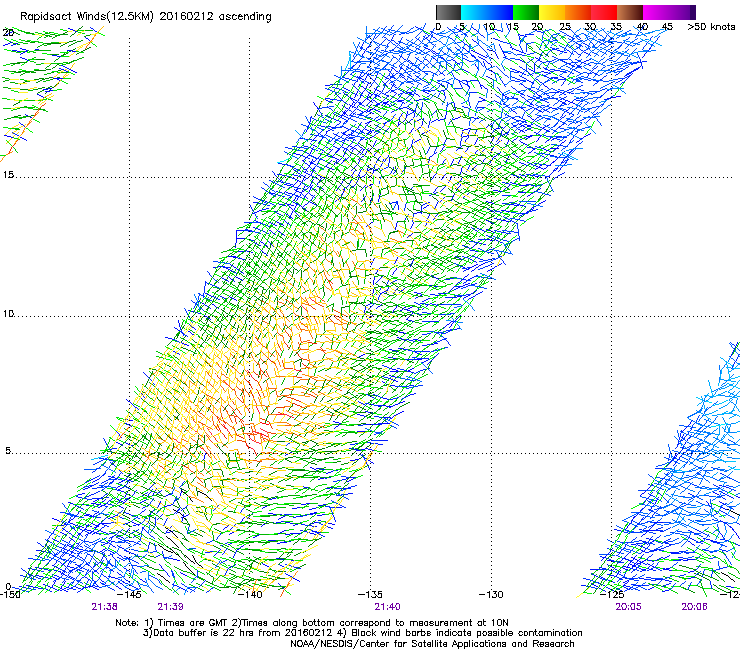The width and height of the screenshot is (740, 650).
Task: Click the '40' legend label
Action: [642, 27]
